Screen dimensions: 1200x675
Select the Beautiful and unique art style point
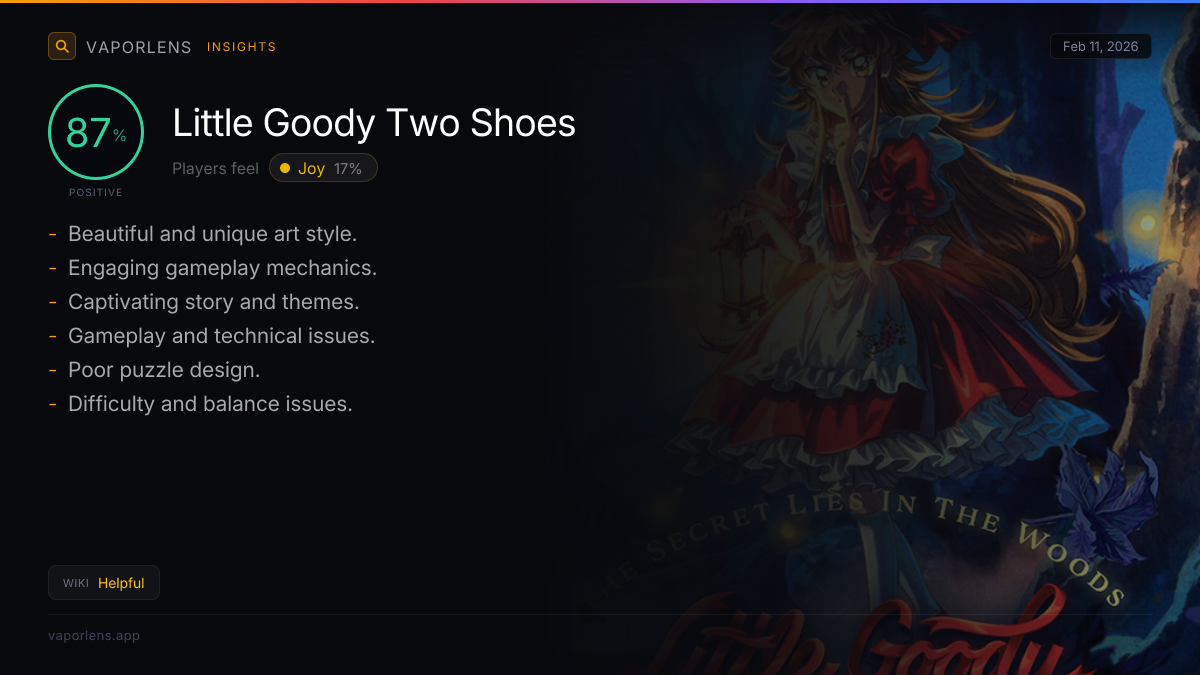coord(212,234)
